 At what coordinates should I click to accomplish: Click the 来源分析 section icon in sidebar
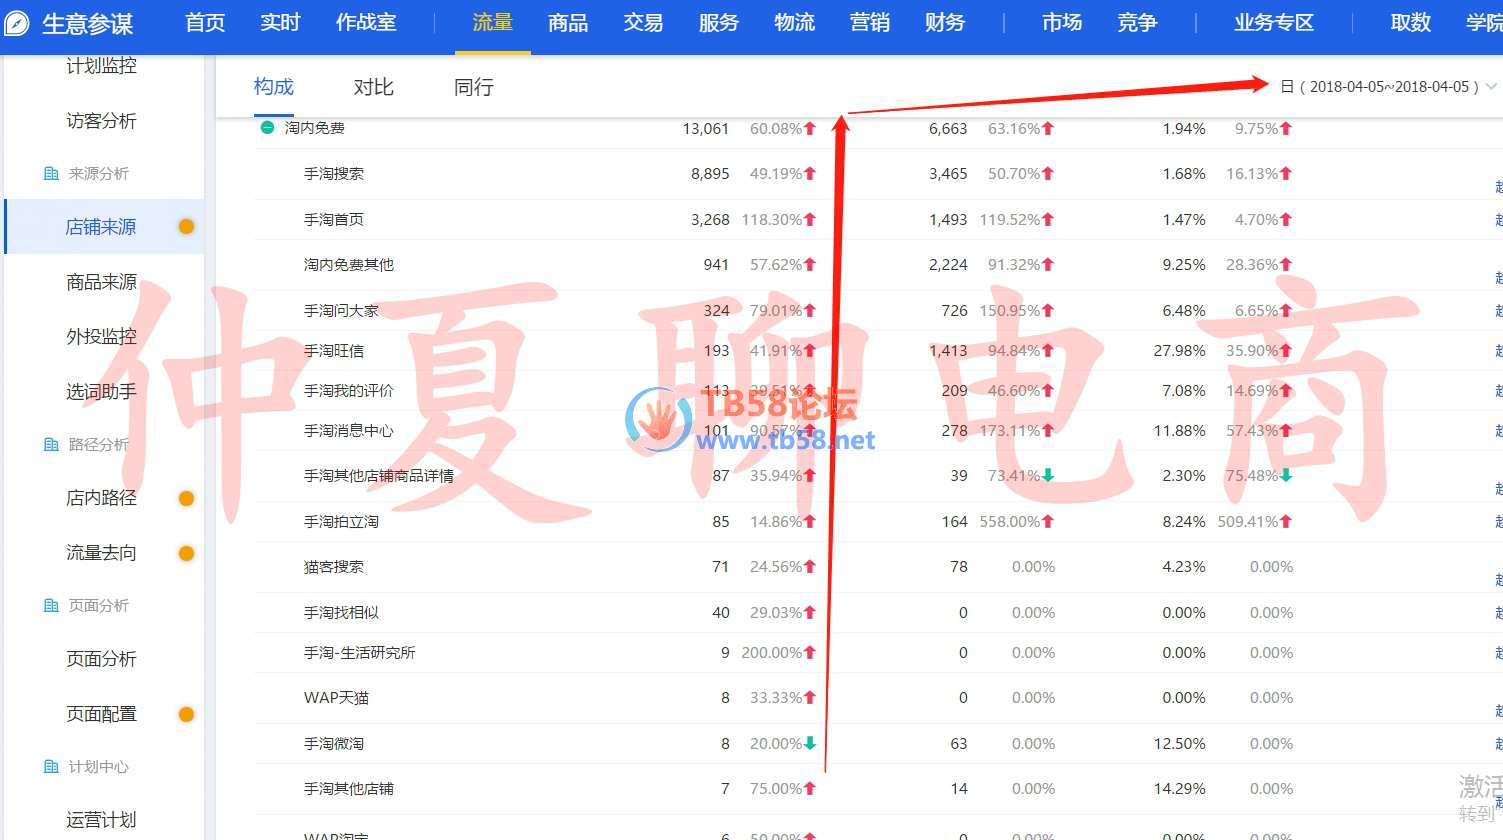pos(51,174)
